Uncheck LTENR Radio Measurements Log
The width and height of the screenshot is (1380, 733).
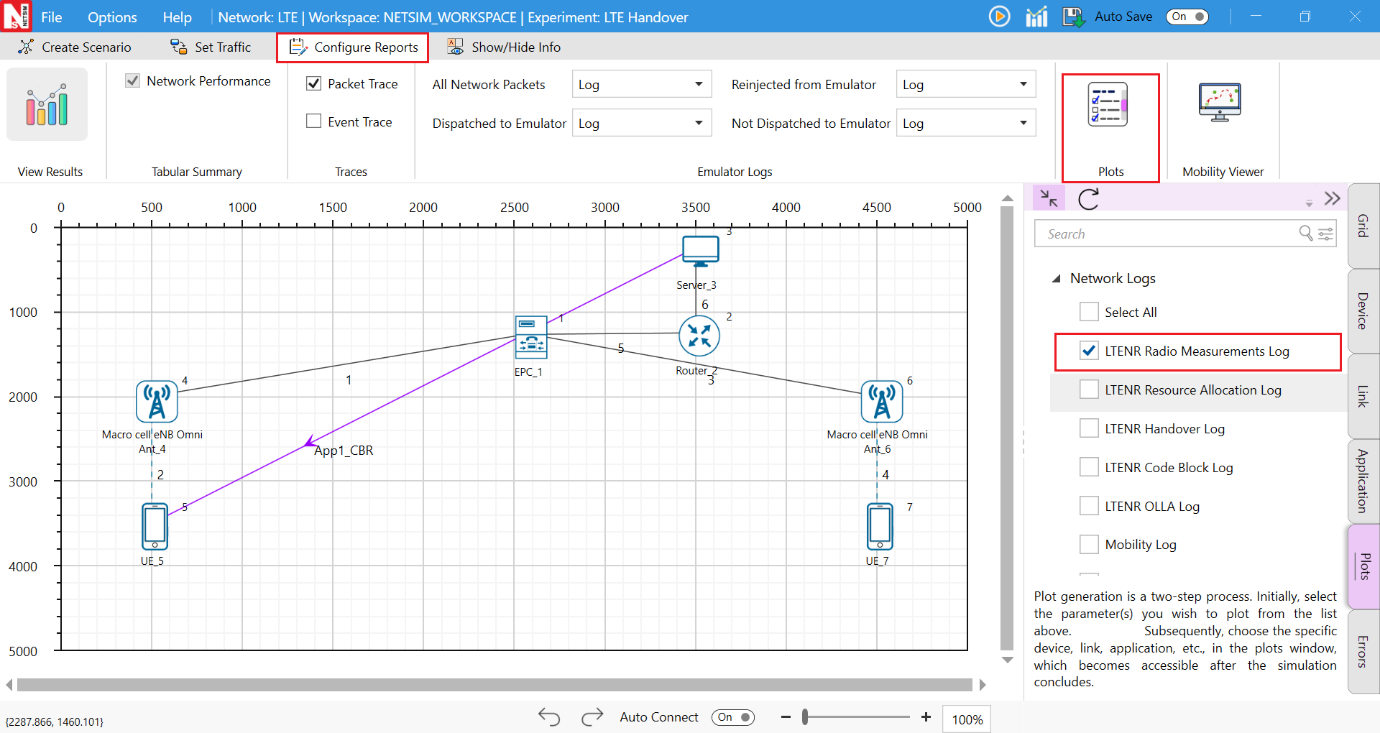point(1089,351)
